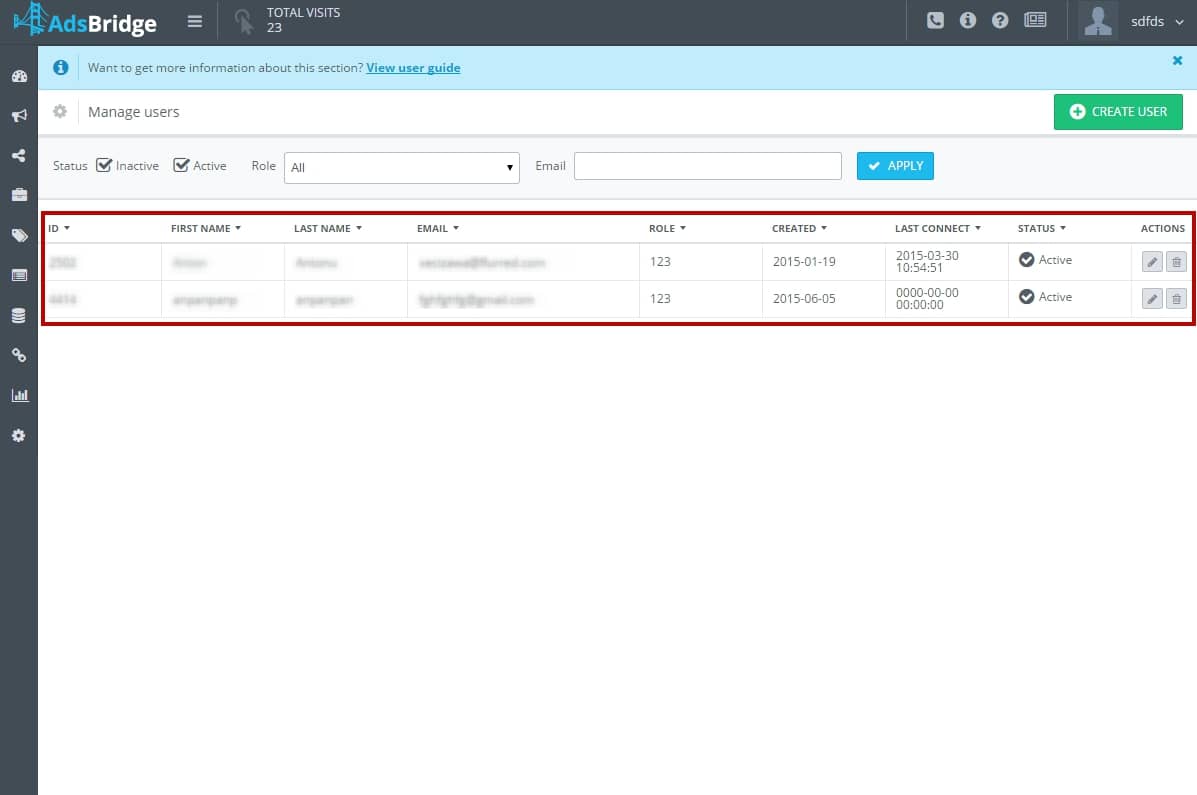Open the bar chart statistics sidebar icon
The width and height of the screenshot is (1197, 795).
[19, 396]
